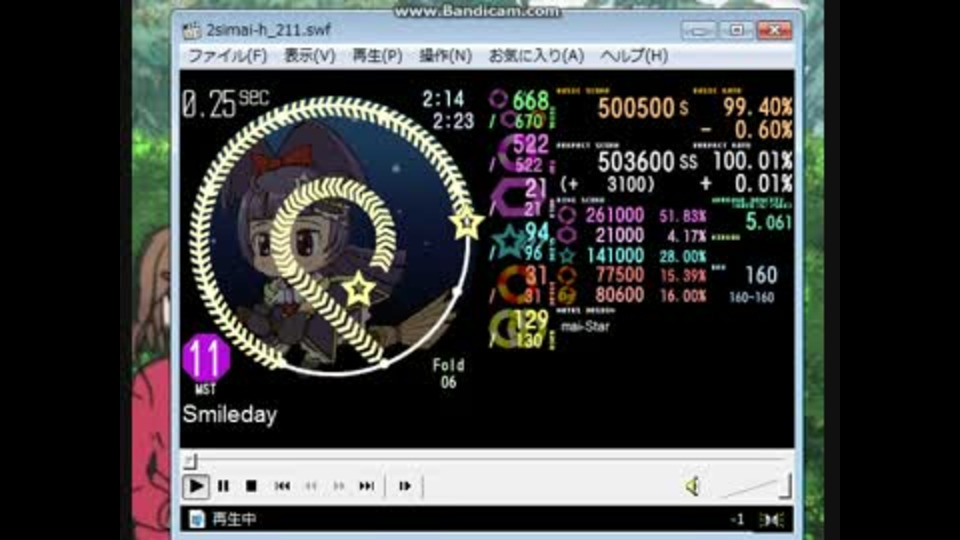Click the status bar document icon
Screen dimensions: 960x540
197,519
